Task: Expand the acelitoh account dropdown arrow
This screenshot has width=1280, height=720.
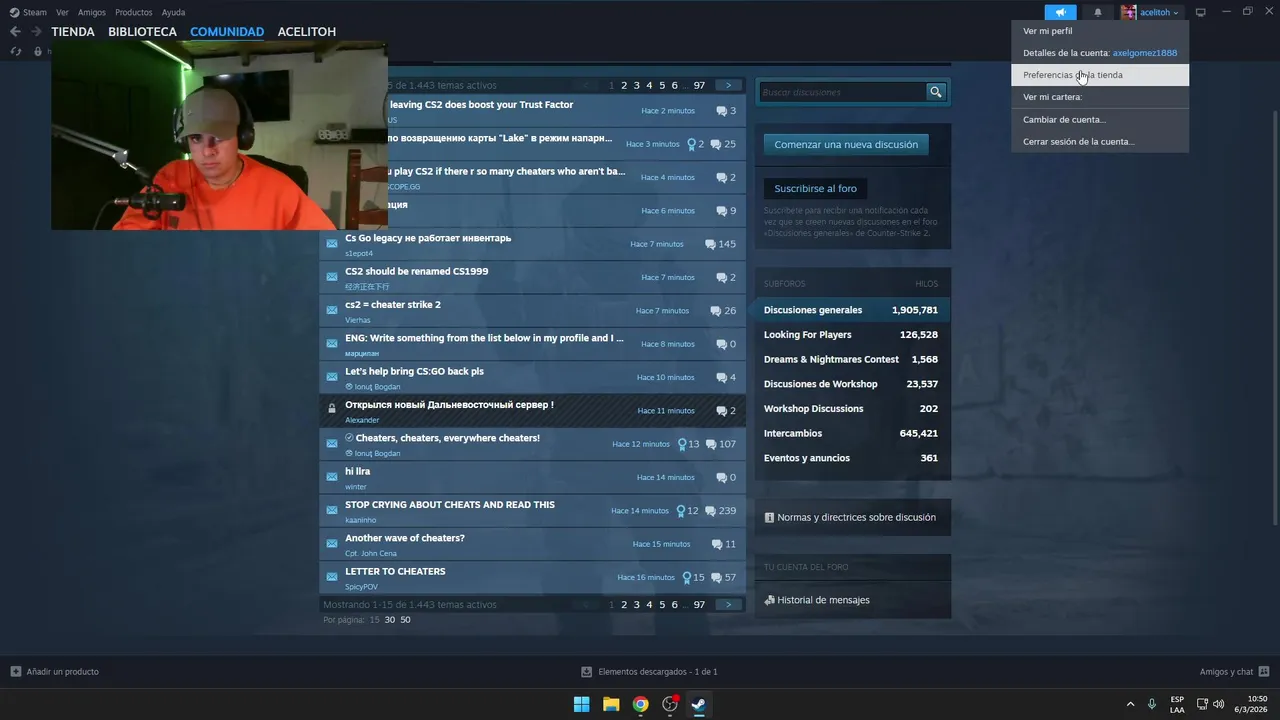Action: (x=1176, y=13)
